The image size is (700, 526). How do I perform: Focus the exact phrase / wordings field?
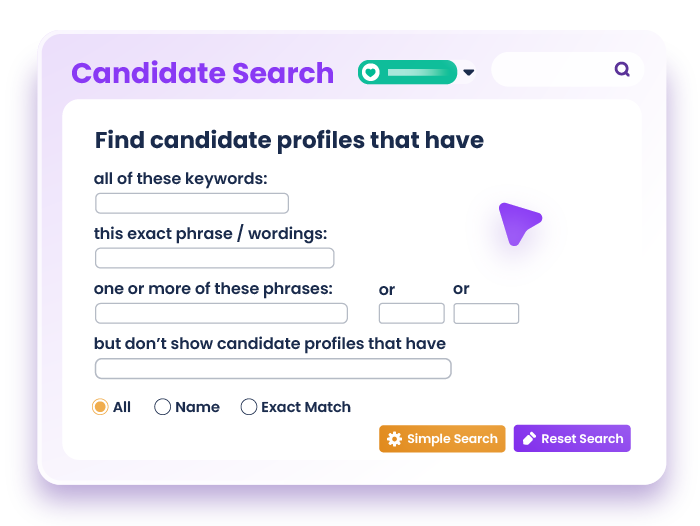pos(214,258)
